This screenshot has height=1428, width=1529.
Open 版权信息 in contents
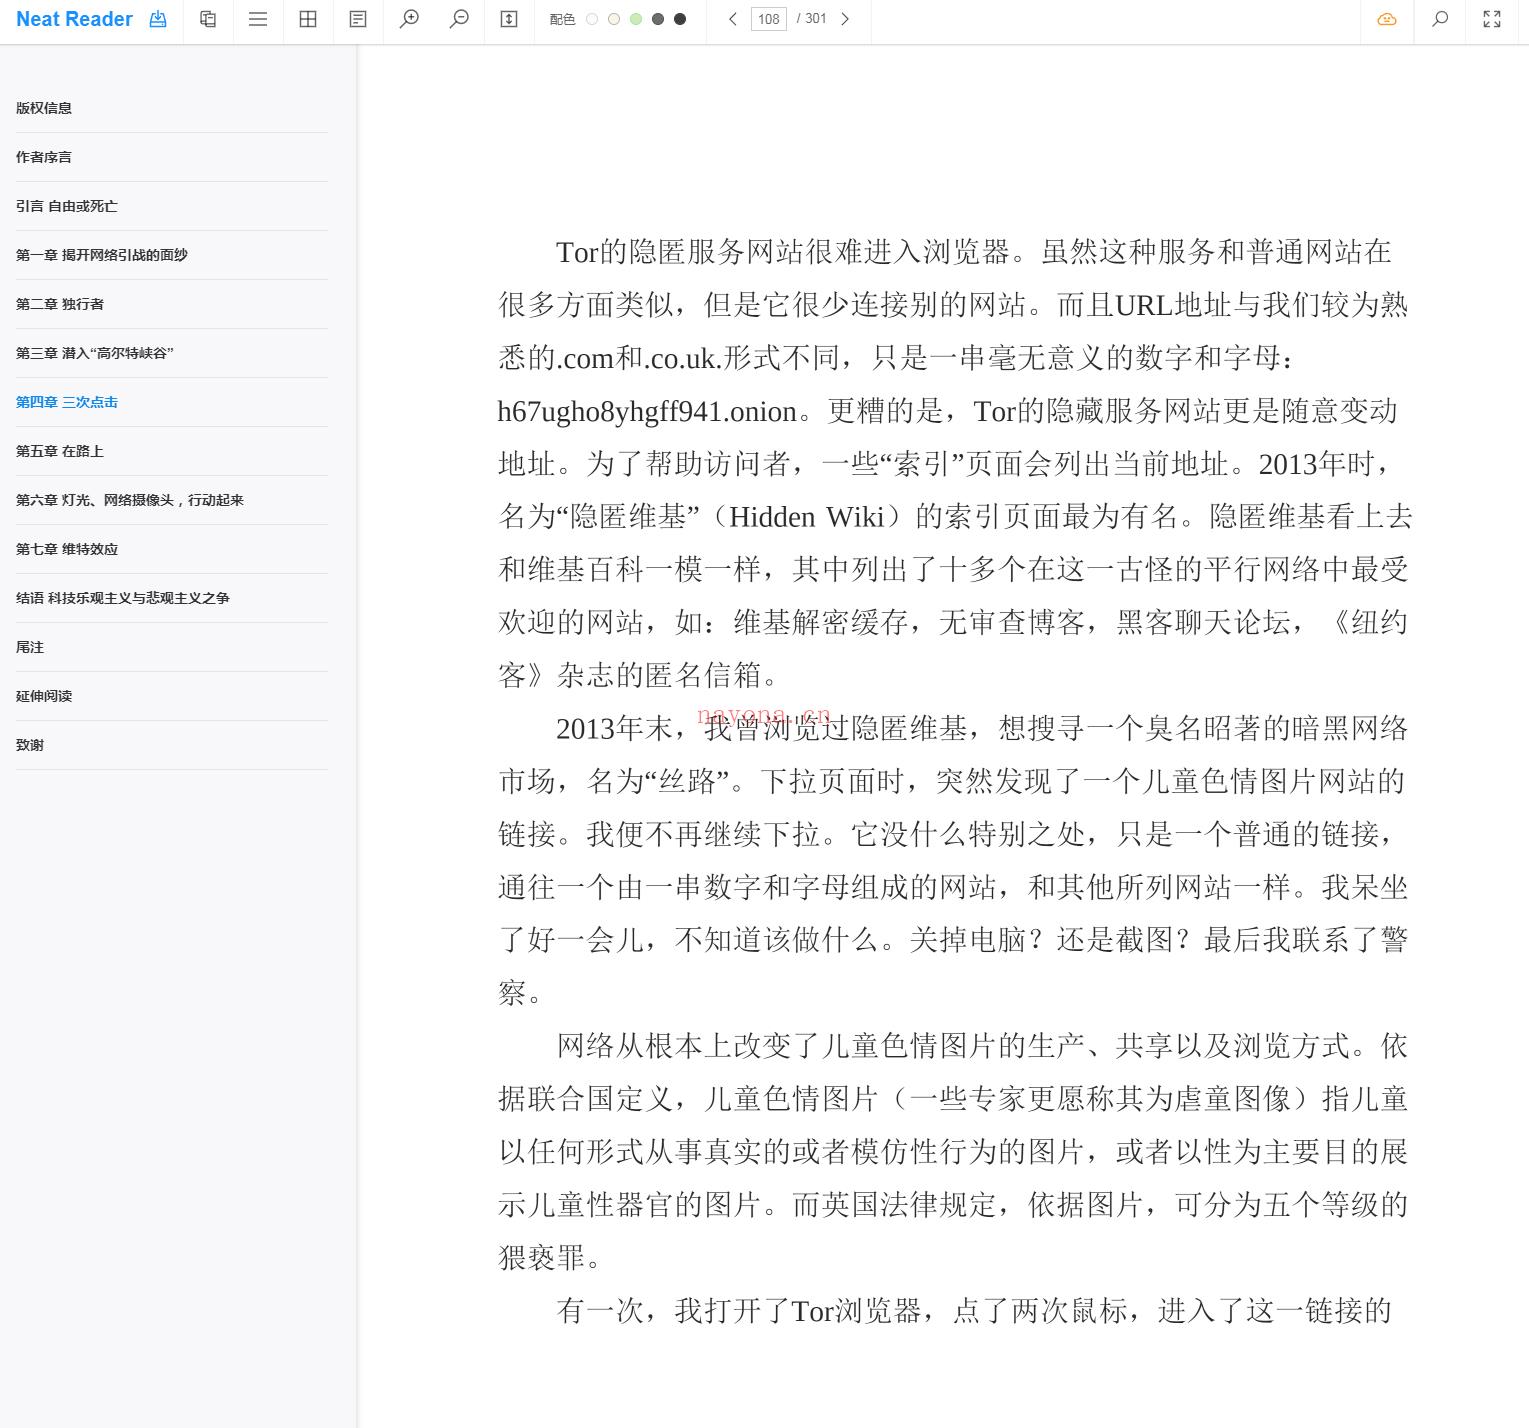point(44,108)
